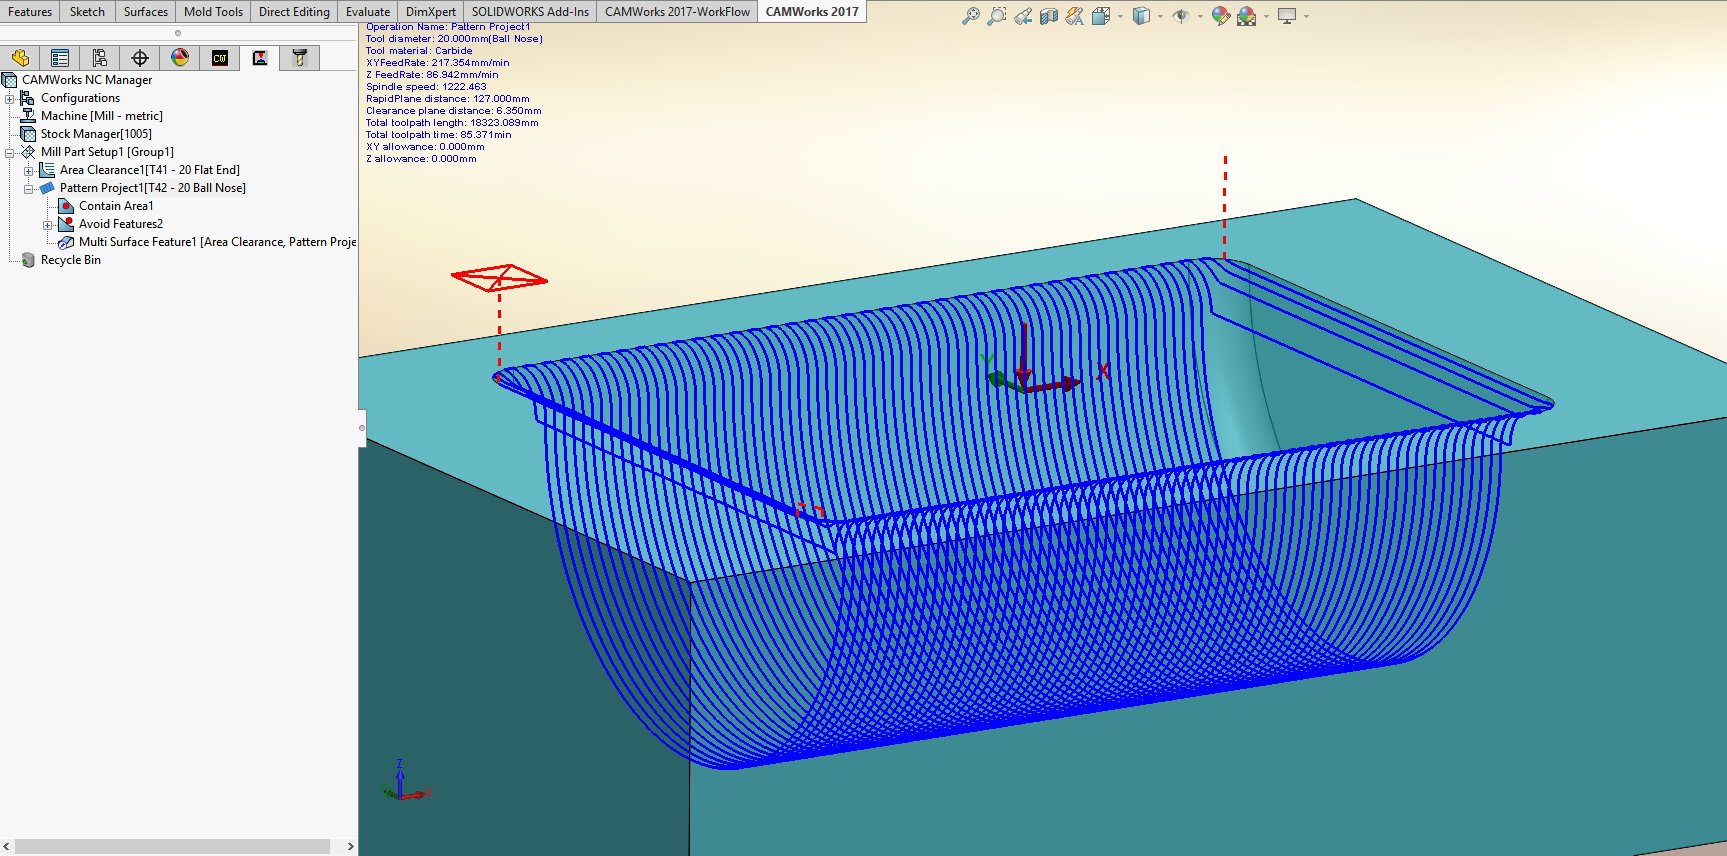
Task: Expand the Area Clearance1 operation node
Action: (29, 170)
